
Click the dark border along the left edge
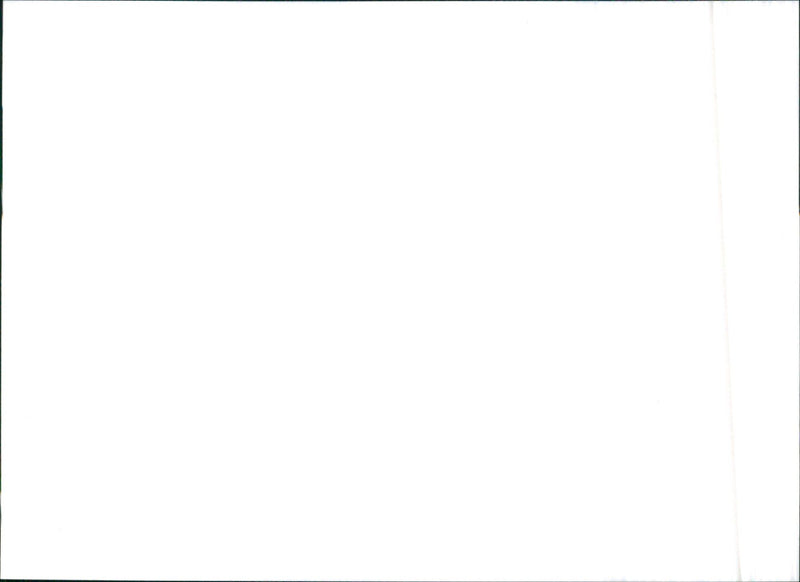1,291
